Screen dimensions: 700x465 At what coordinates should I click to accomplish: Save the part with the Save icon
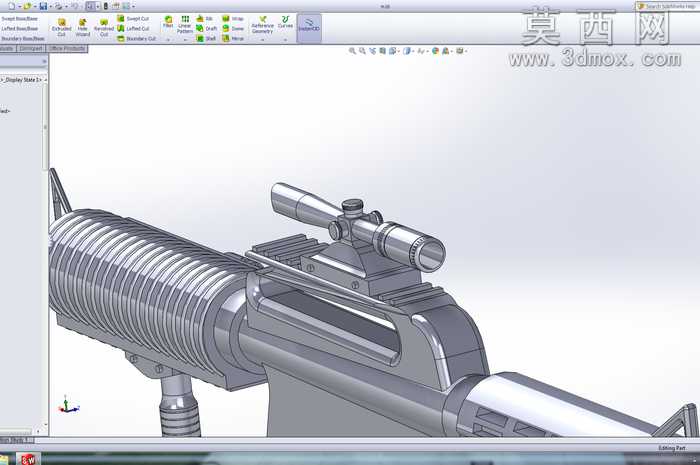tap(43, 6)
